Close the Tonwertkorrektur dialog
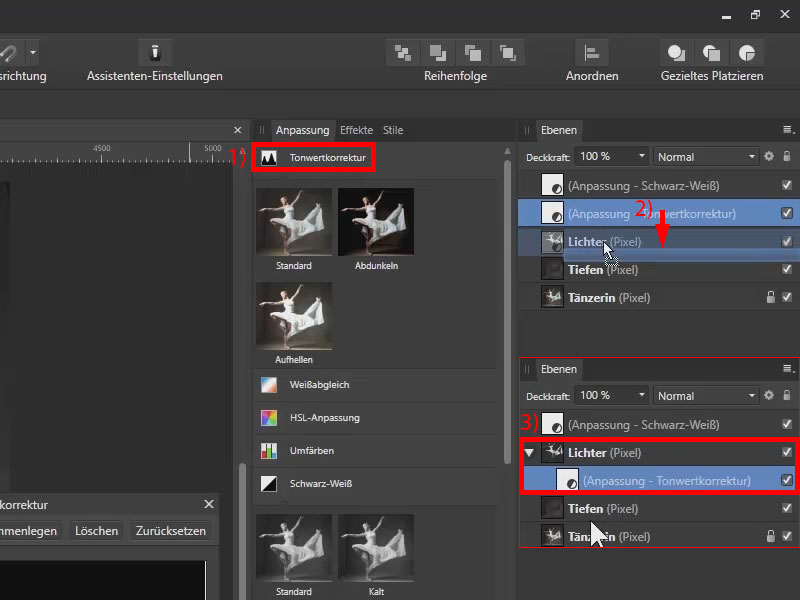Viewport: 800px width, 600px height. (x=209, y=504)
